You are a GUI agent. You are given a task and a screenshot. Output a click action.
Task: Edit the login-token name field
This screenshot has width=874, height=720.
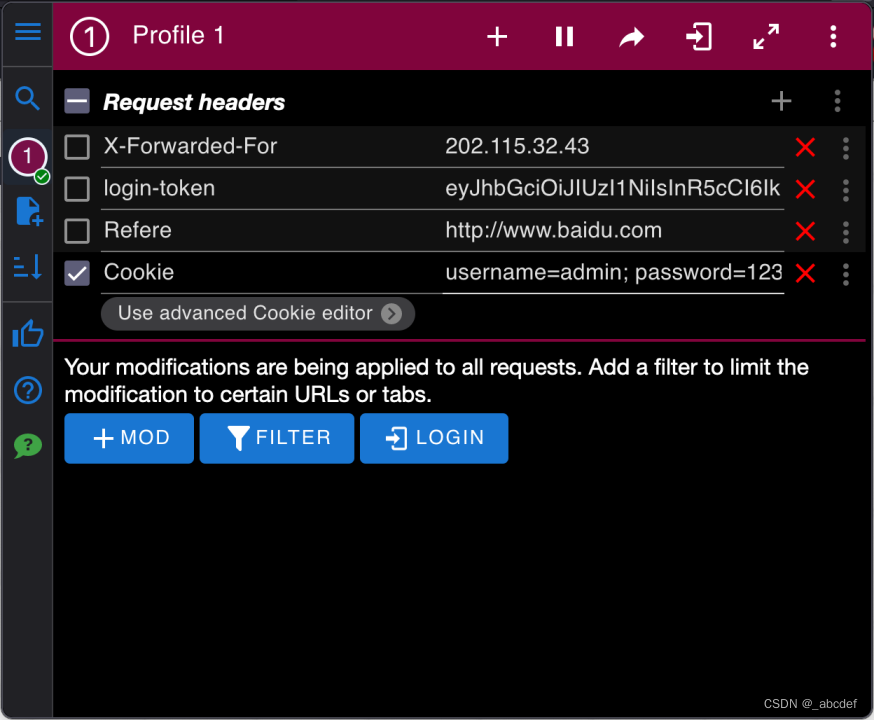pos(270,189)
